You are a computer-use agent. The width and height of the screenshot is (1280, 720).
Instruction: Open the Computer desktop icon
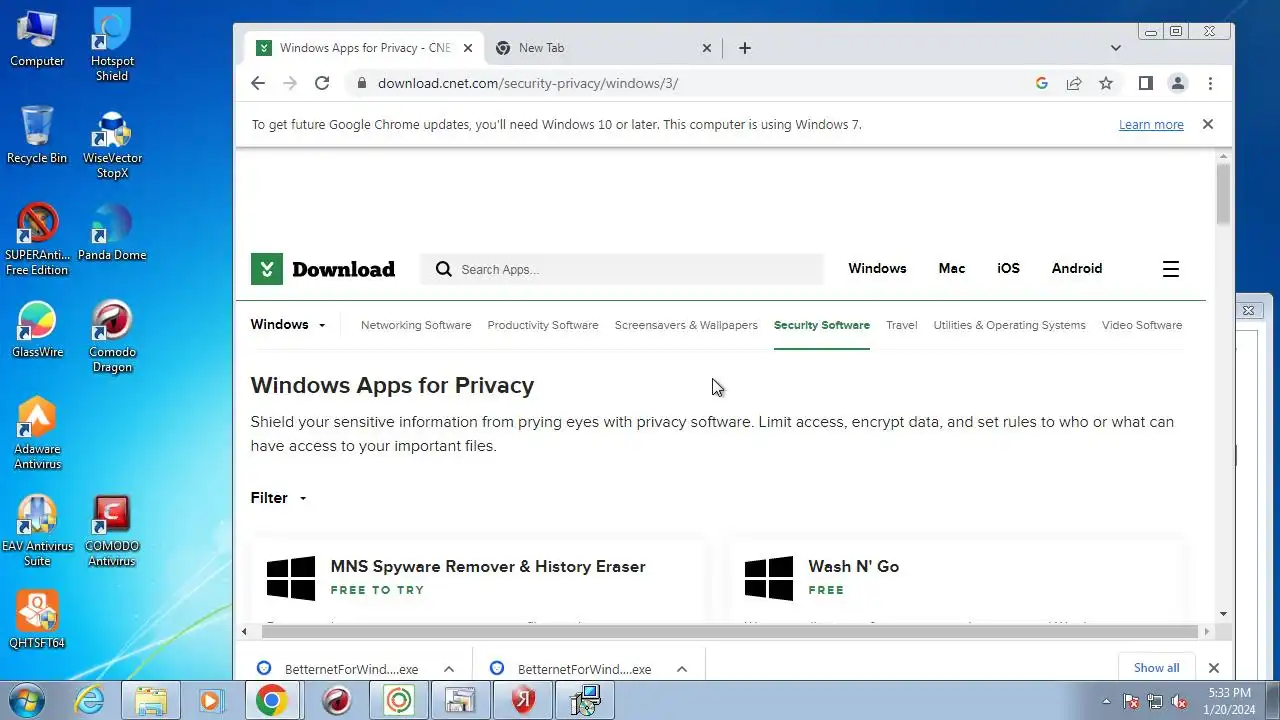pyautogui.click(x=37, y=38)
